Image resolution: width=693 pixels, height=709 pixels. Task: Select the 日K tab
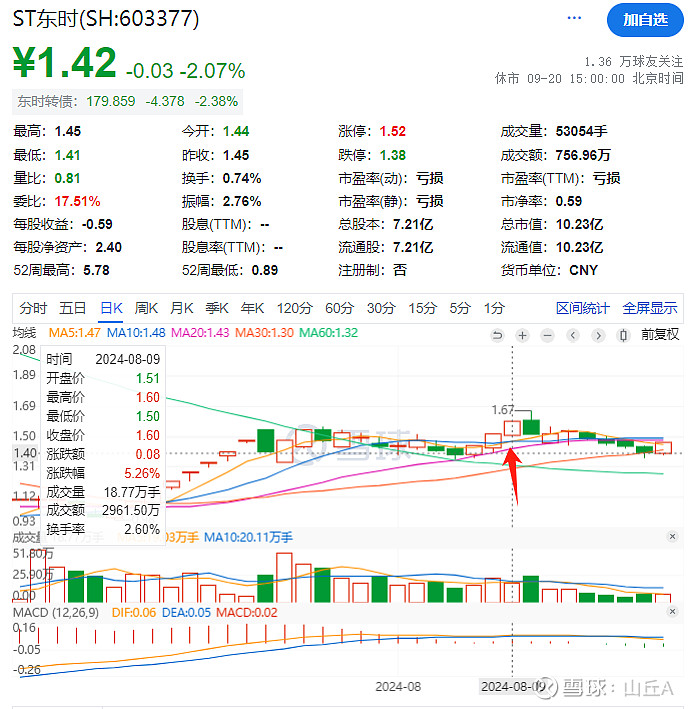[x=111, y=308]
